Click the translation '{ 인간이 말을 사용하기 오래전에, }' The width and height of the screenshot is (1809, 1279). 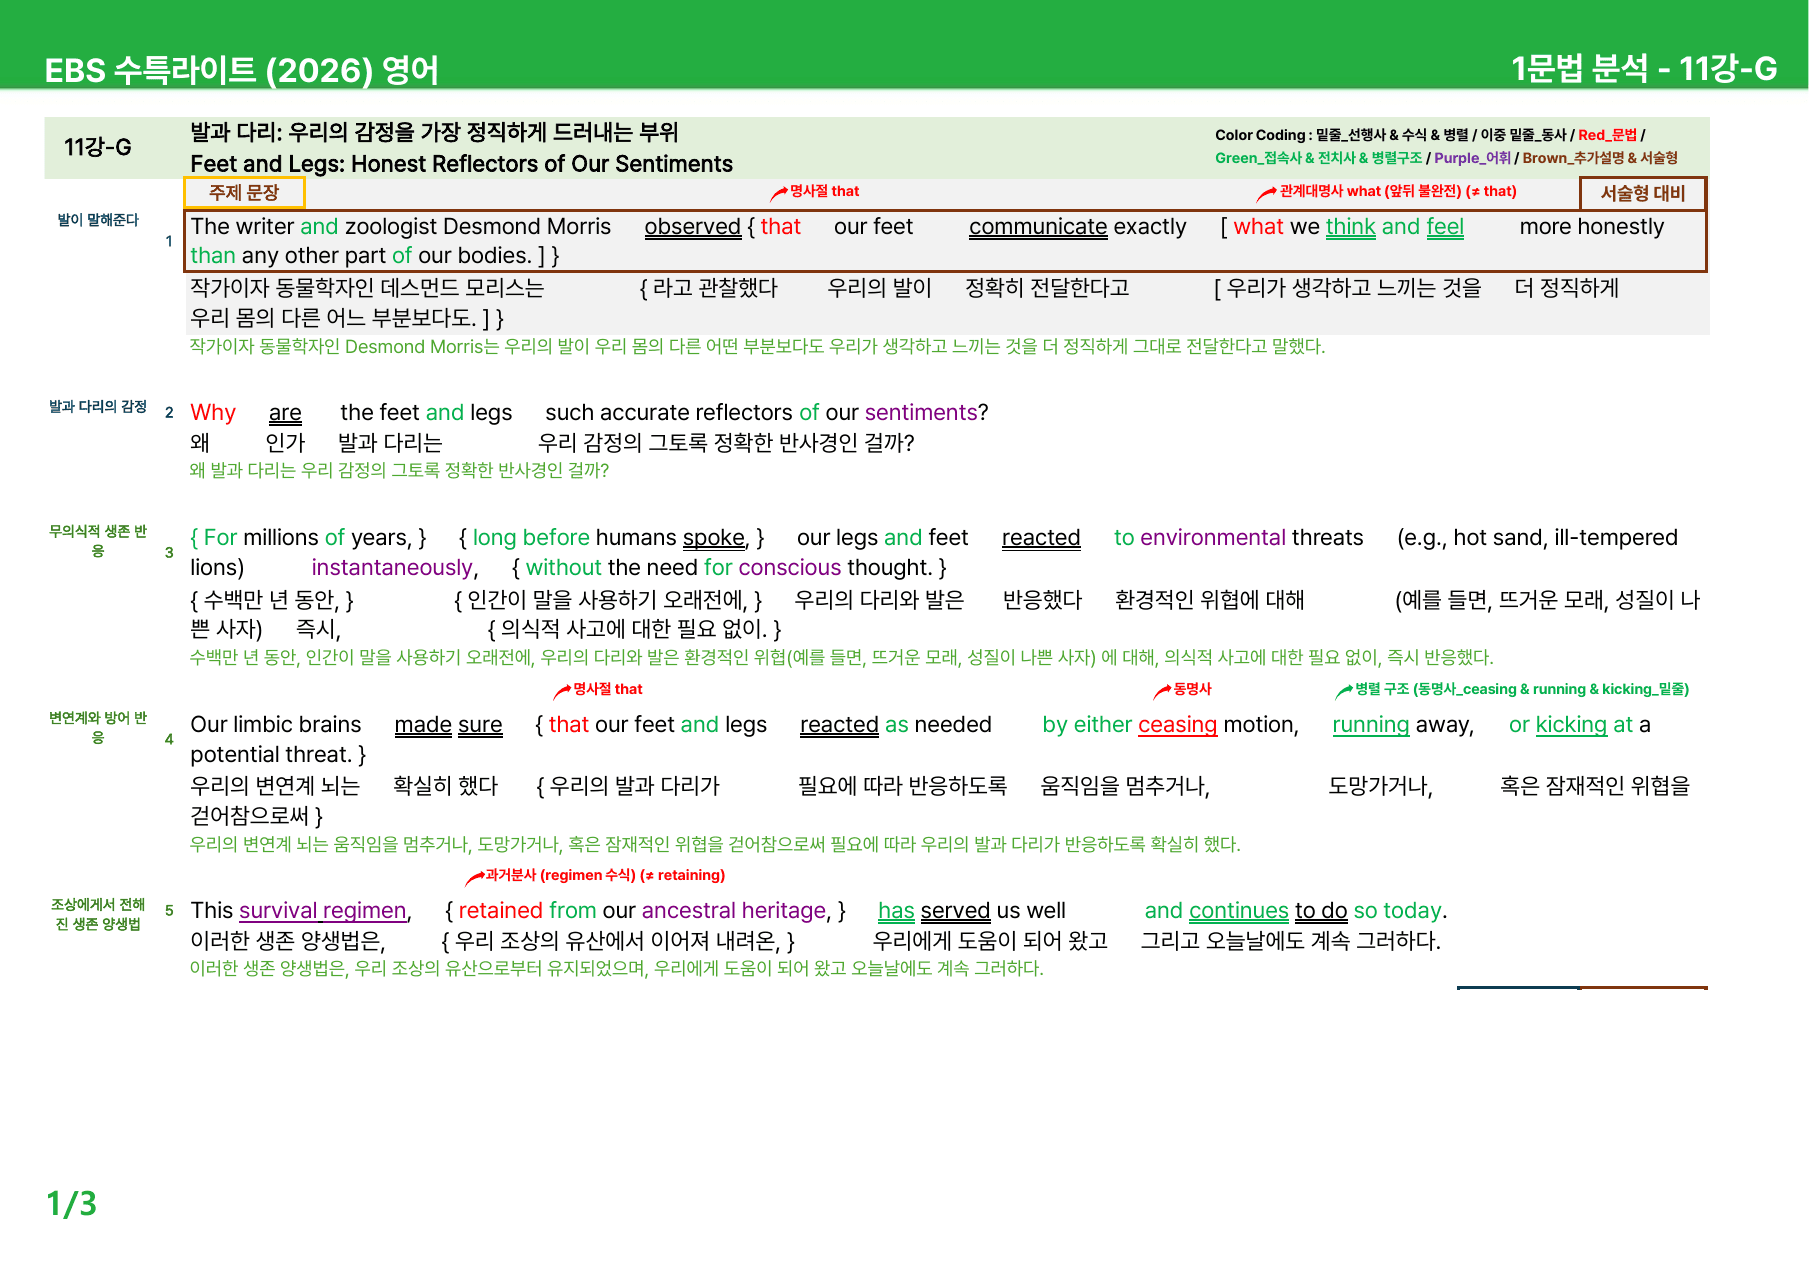tap(608, 600)
